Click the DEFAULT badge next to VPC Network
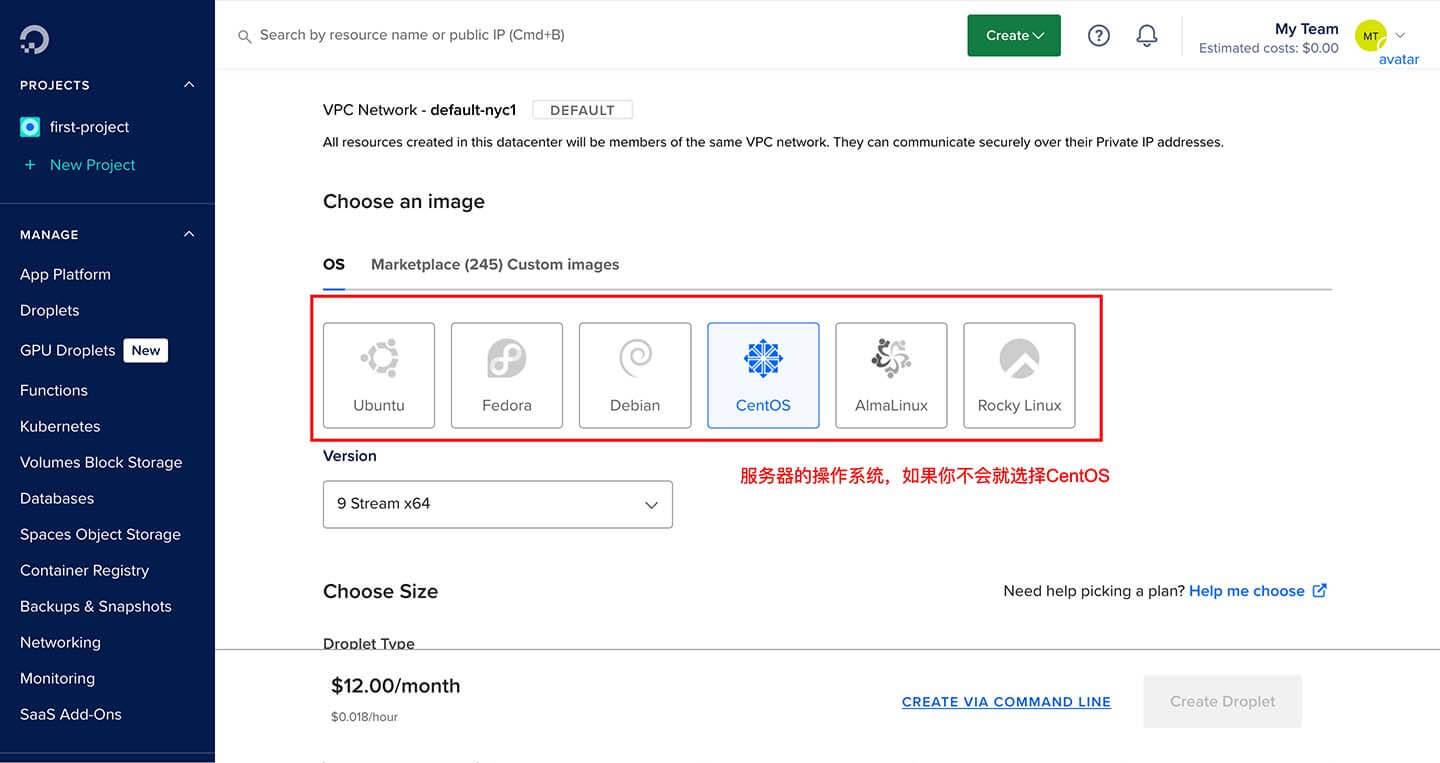Image resolution: width=1440 pixels, height=763 pixels. 582,110
